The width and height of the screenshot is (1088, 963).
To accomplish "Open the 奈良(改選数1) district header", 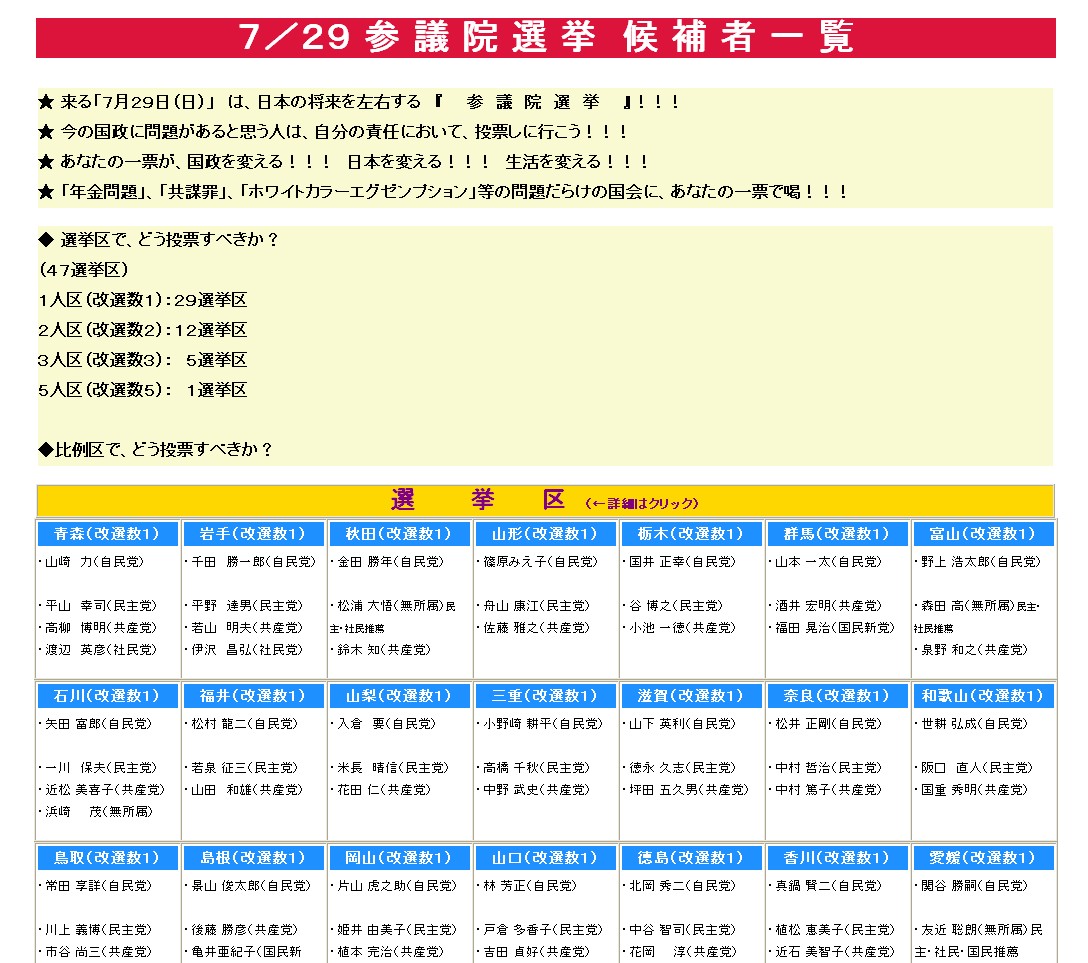I will pos(837,695).
